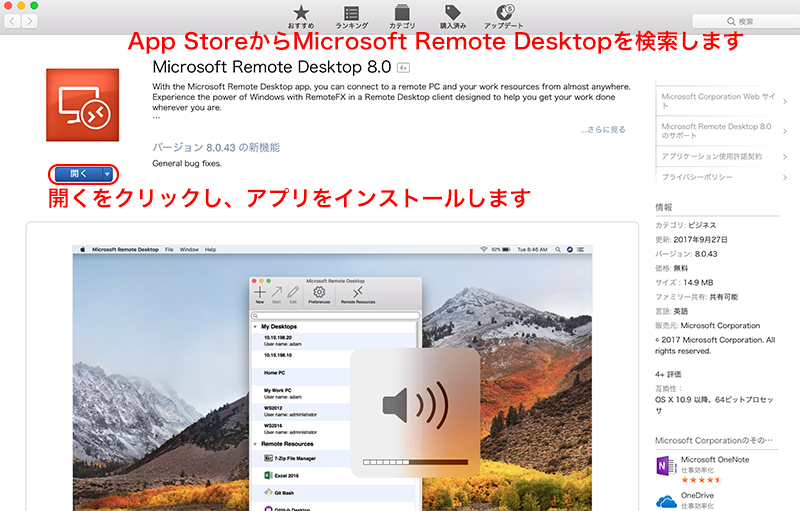Click the 販売元: Microsoft Corporation row
Viewport: 800px width, 511px height.
pyautogui.click(x=708, y=325)
